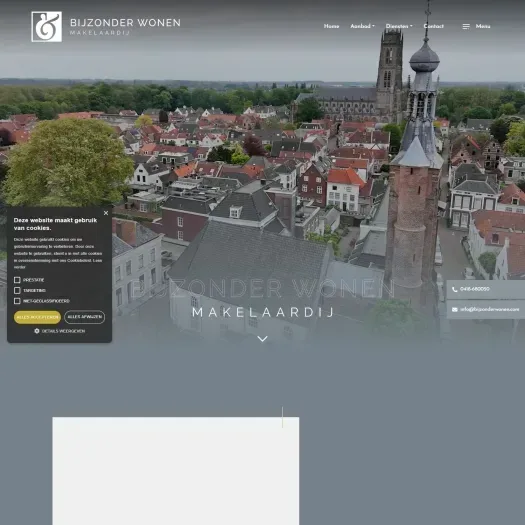Click the gear icon next to Details weergeven
This screenshot has width=525, height=525.
click(37, 331)
